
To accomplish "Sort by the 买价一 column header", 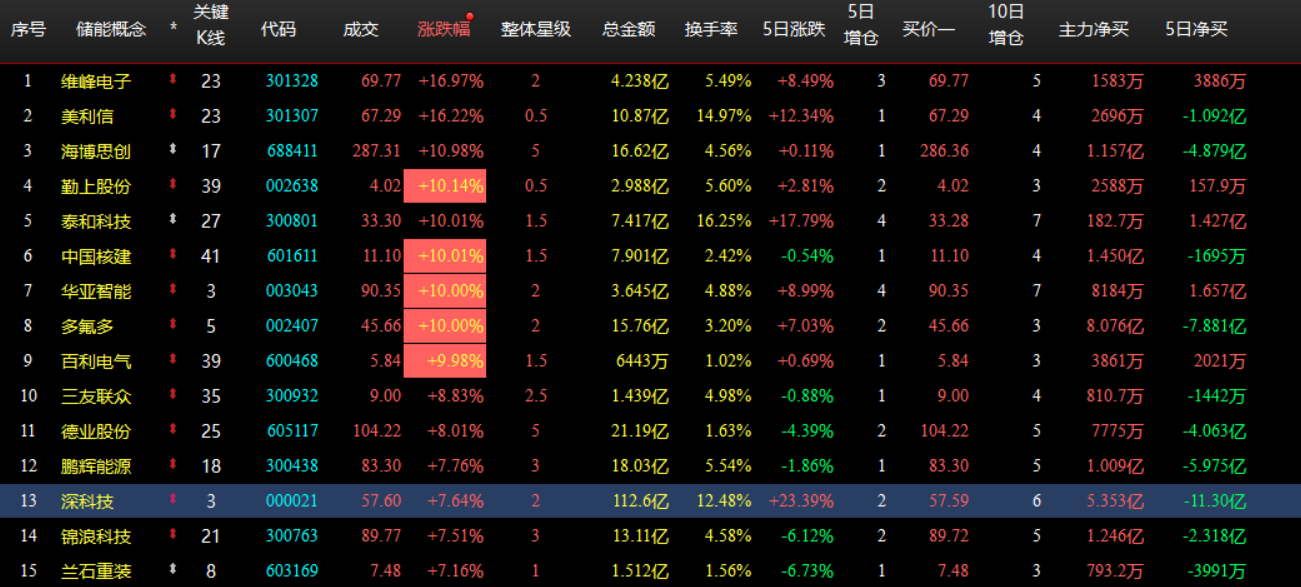I will pos(928,29).
